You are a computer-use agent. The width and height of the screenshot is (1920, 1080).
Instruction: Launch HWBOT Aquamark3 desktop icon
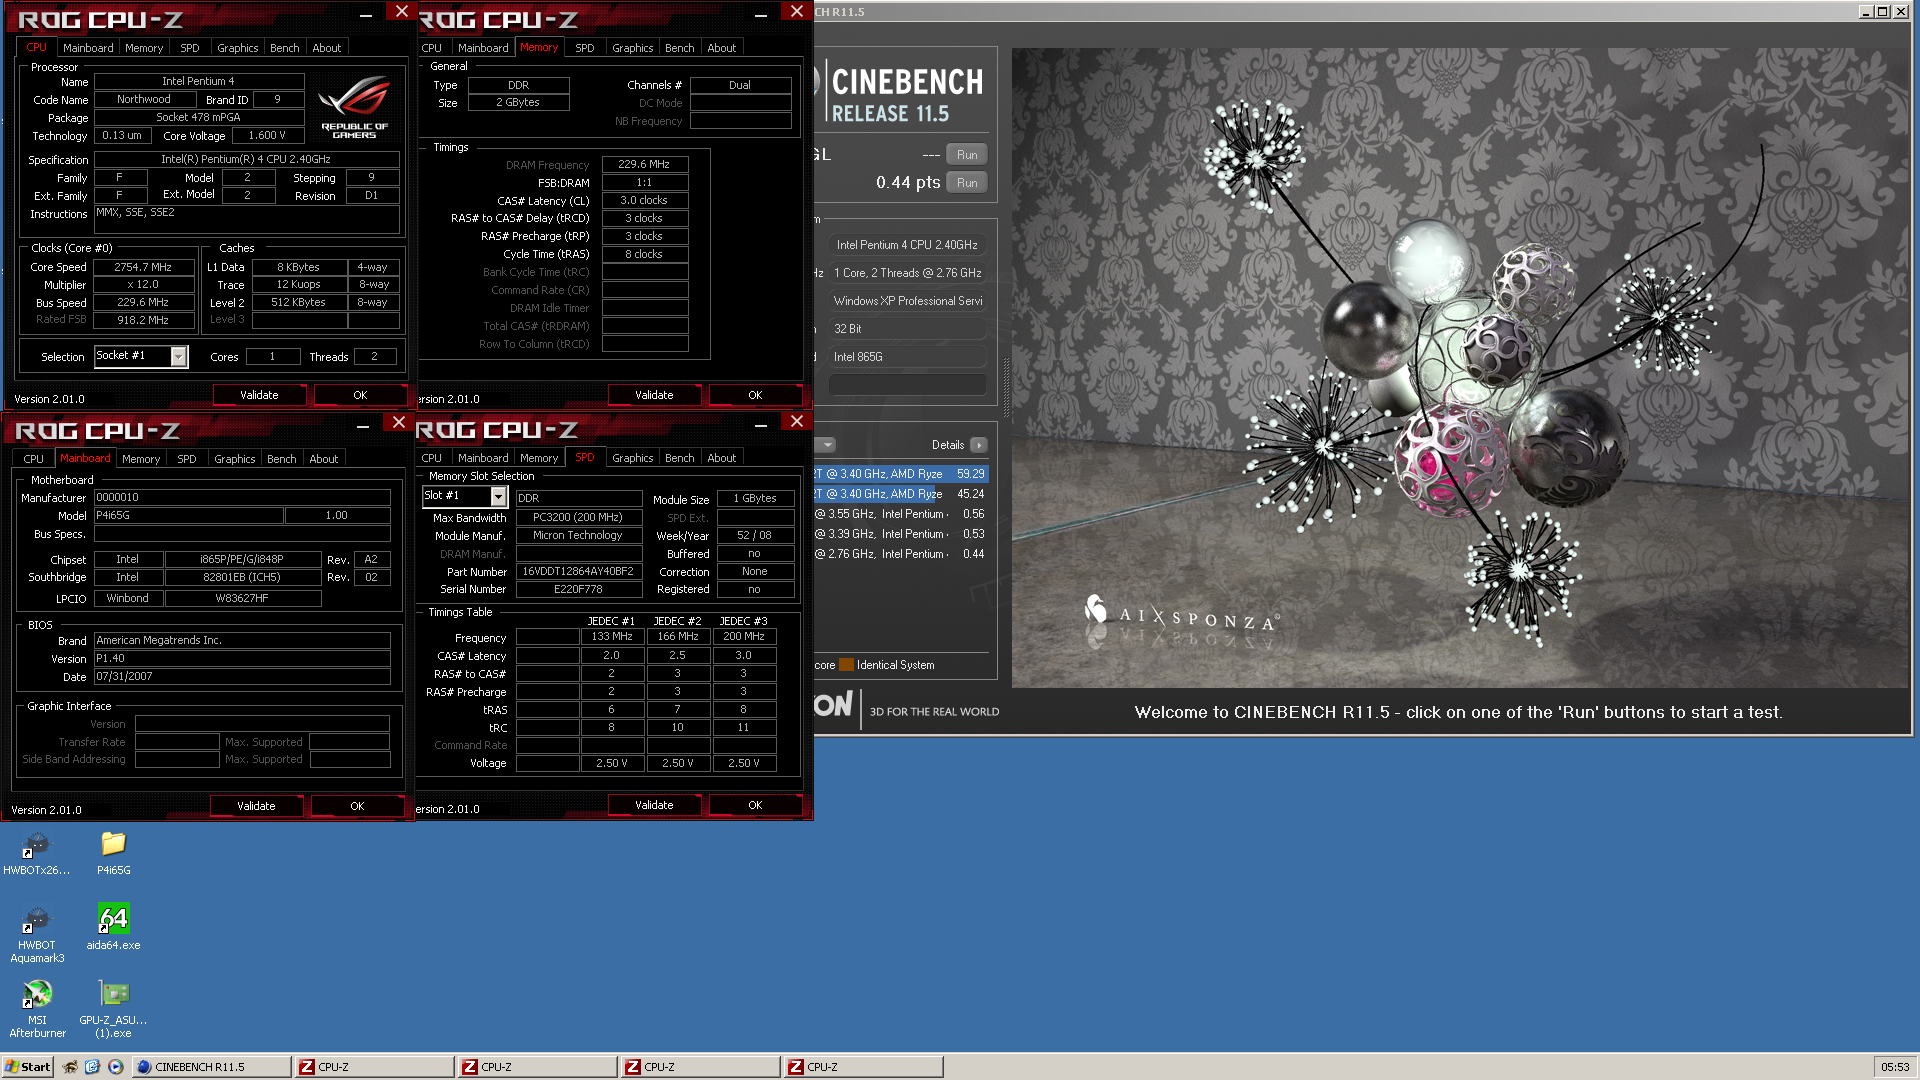point(36,934)
